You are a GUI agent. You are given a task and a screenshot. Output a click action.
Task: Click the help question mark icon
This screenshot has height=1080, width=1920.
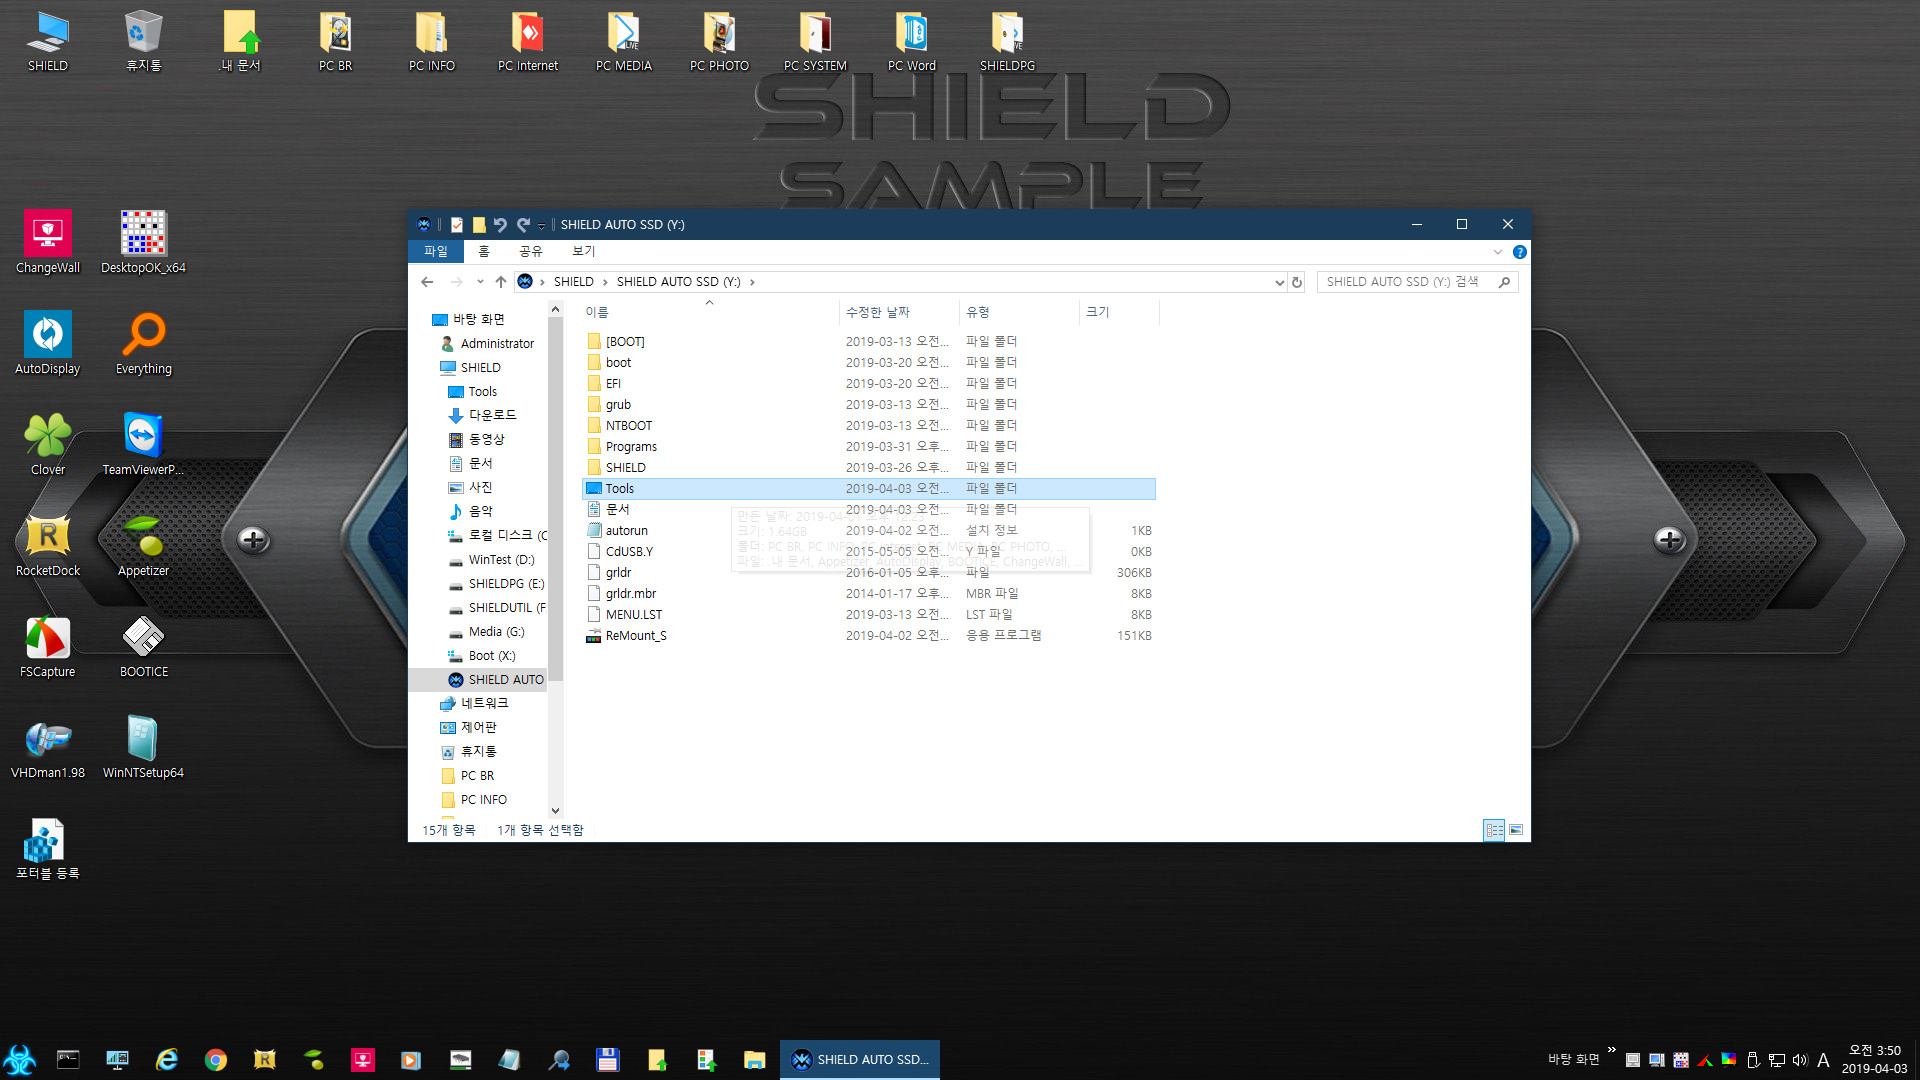click(1519, 252)
